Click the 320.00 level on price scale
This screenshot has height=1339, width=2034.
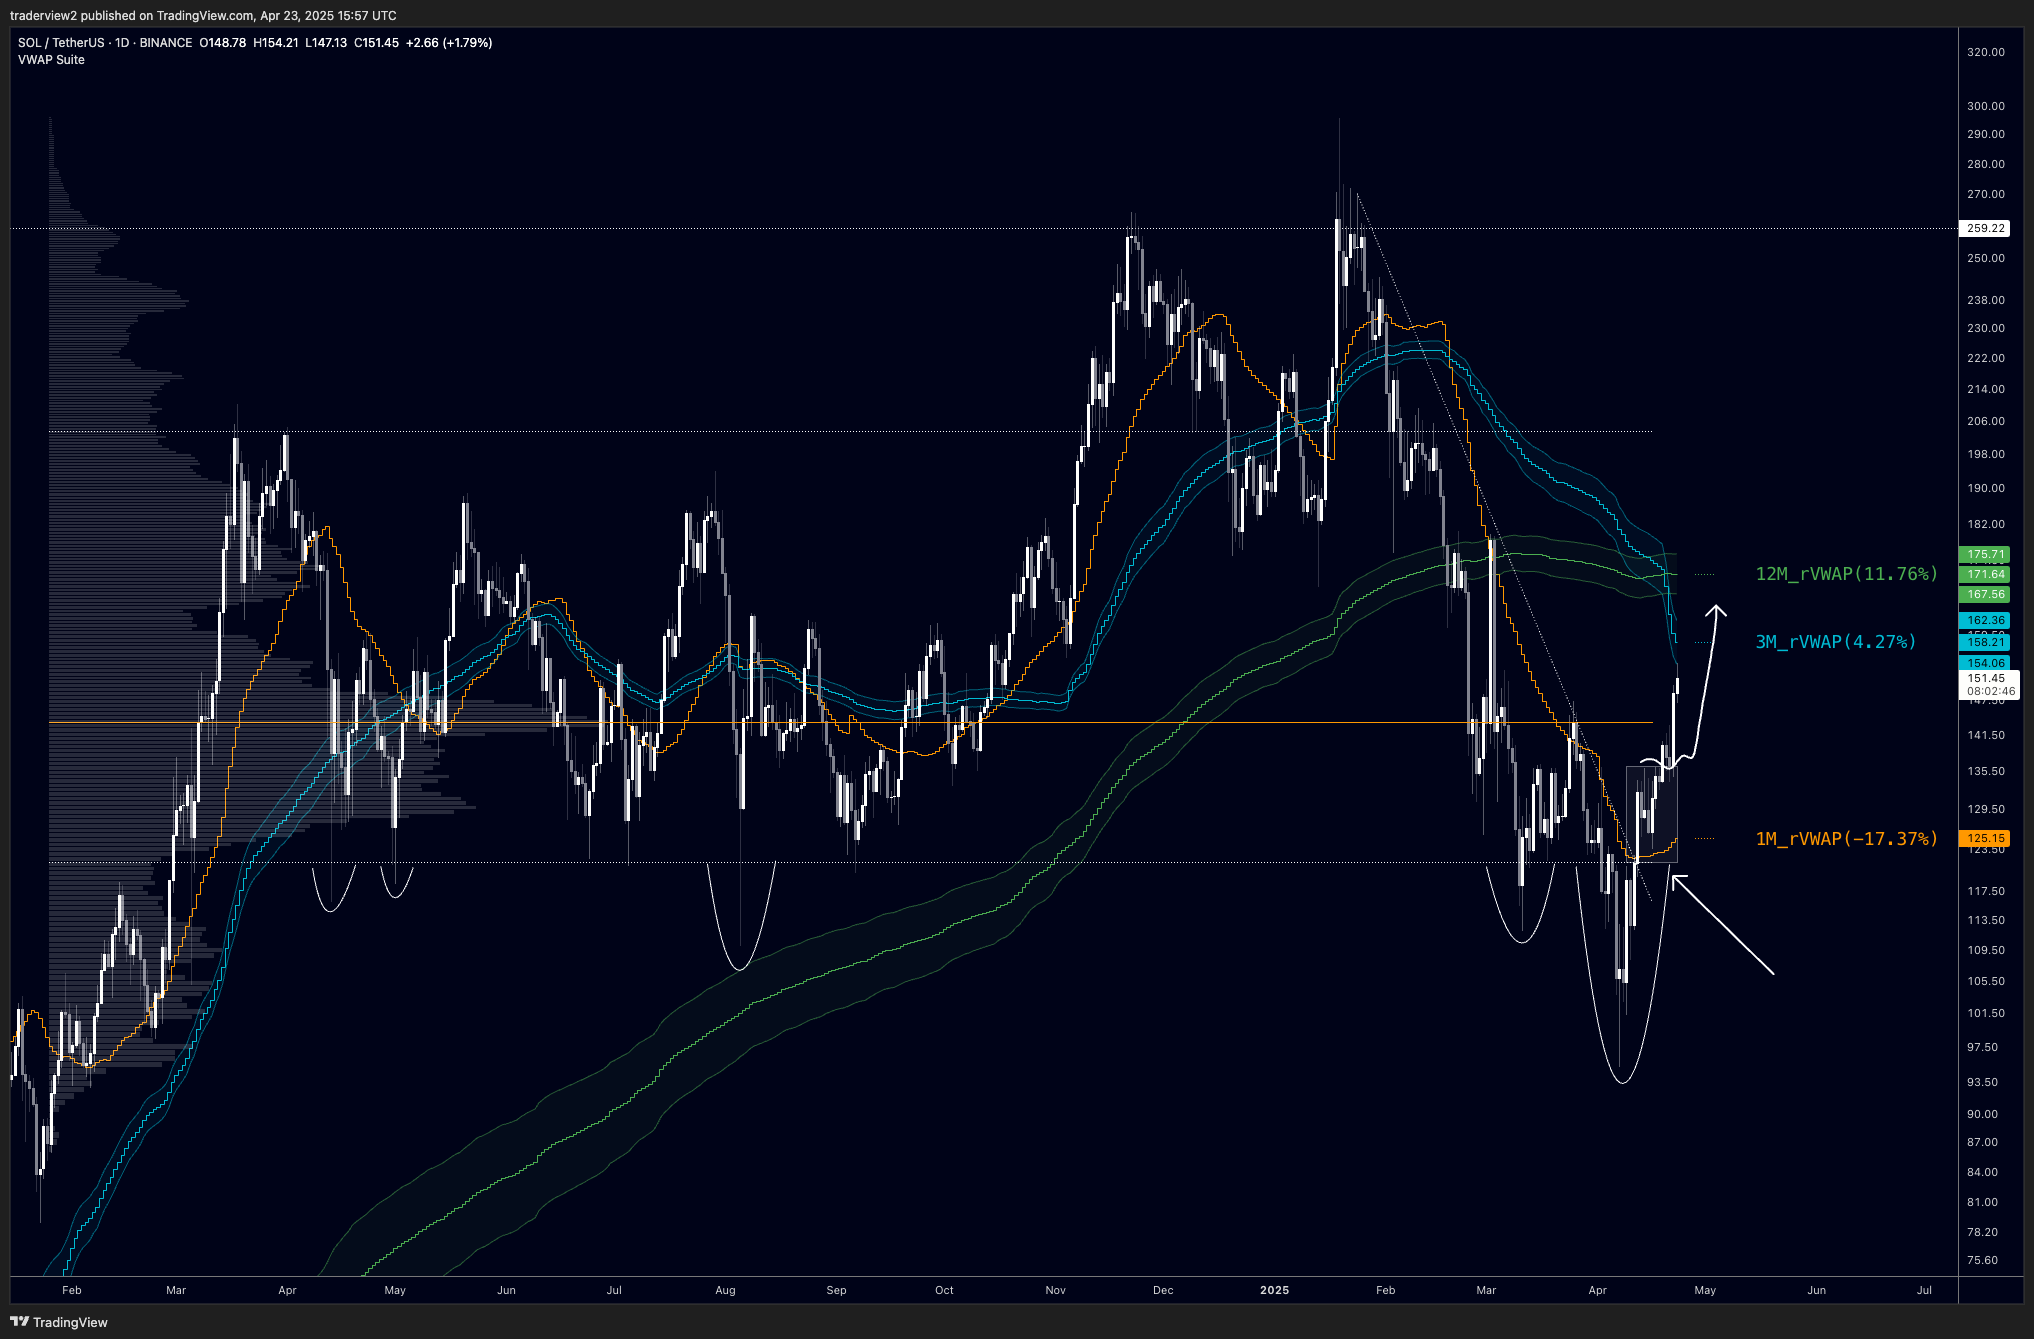coord(1985,52)
